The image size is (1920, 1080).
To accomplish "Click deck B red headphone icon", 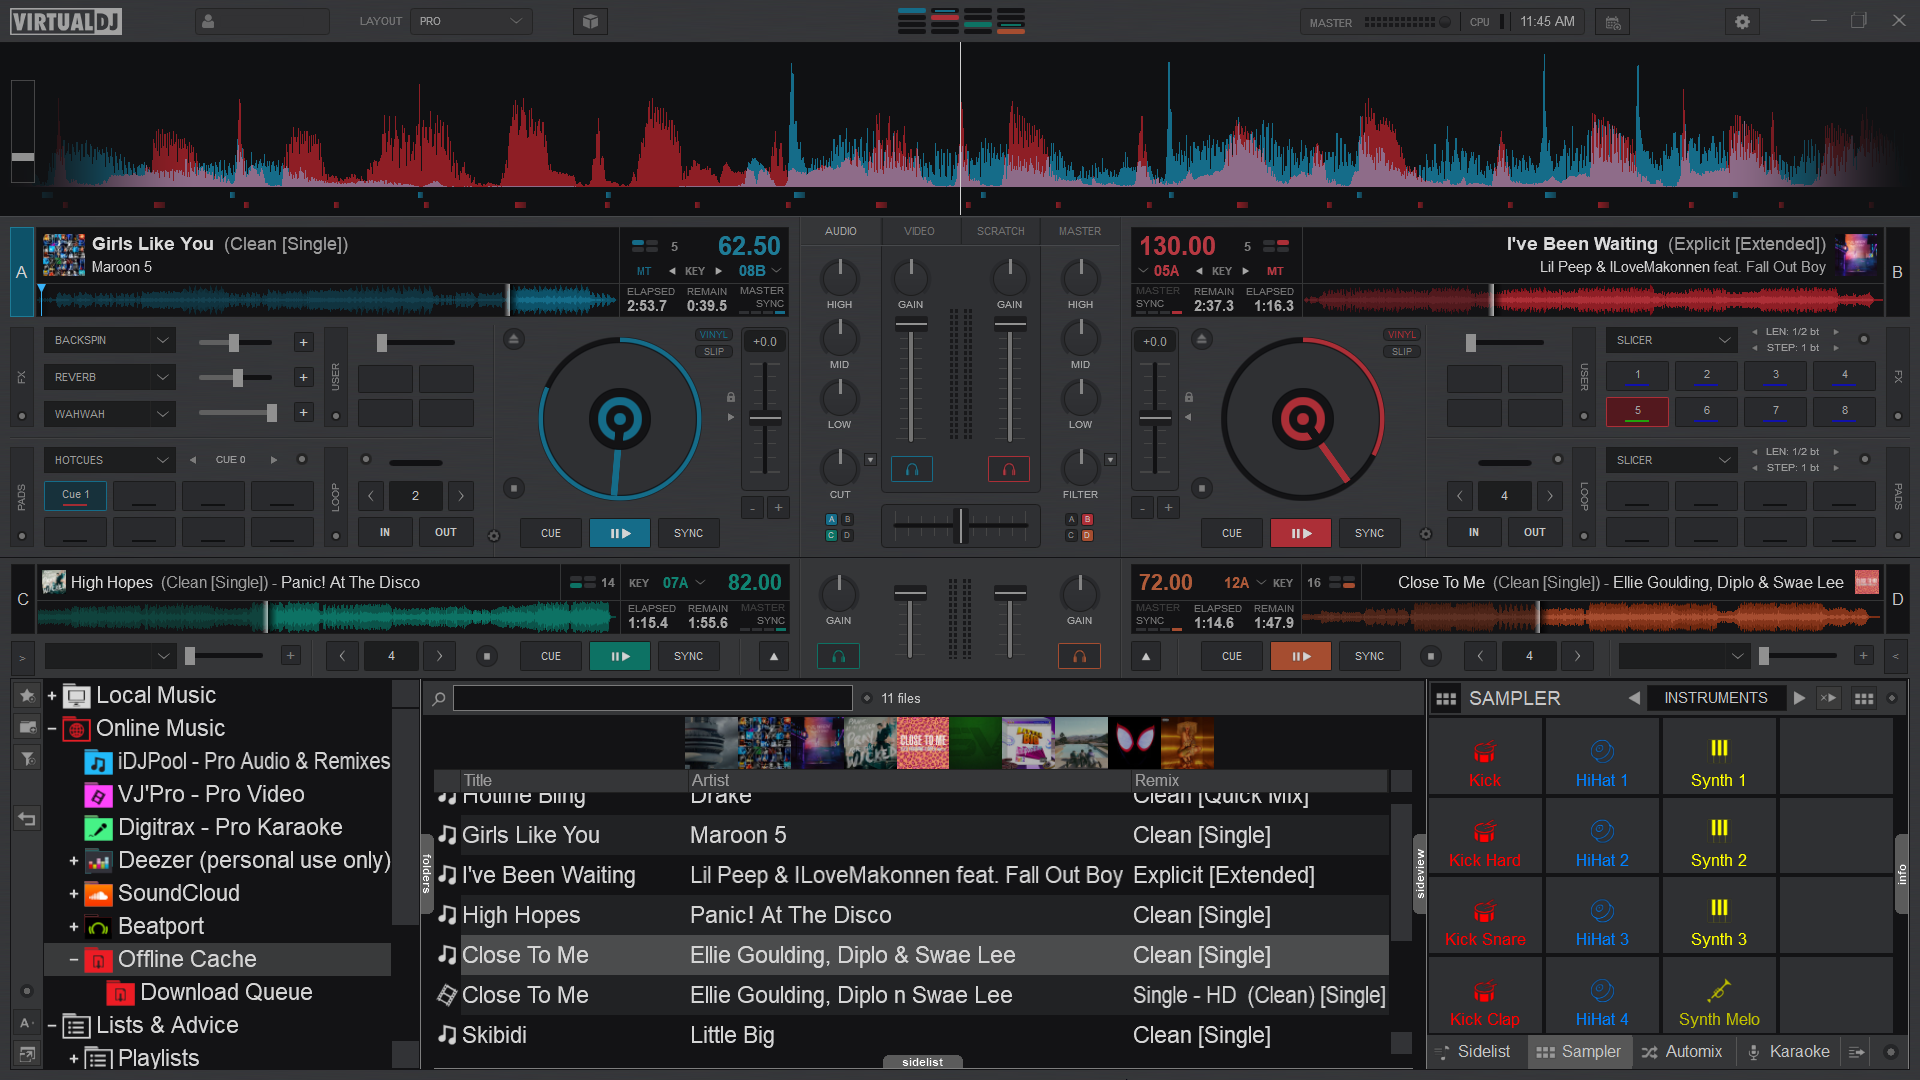I will [x=1008, y=468].
